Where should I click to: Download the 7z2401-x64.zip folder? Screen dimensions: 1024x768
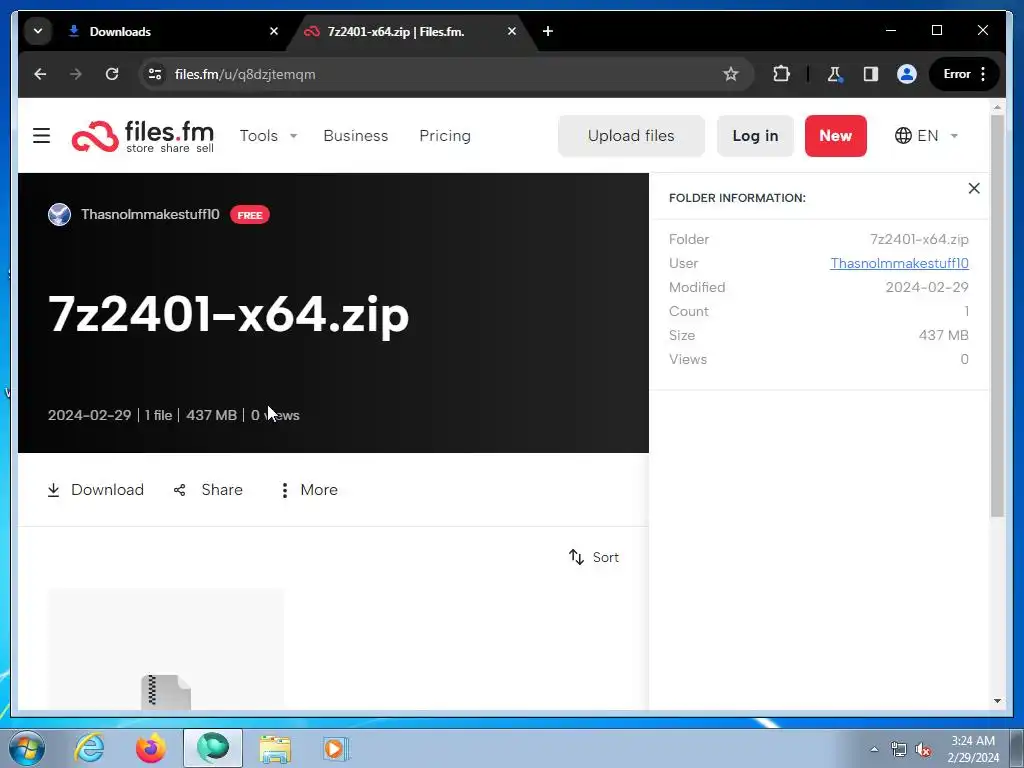point(95,490)
